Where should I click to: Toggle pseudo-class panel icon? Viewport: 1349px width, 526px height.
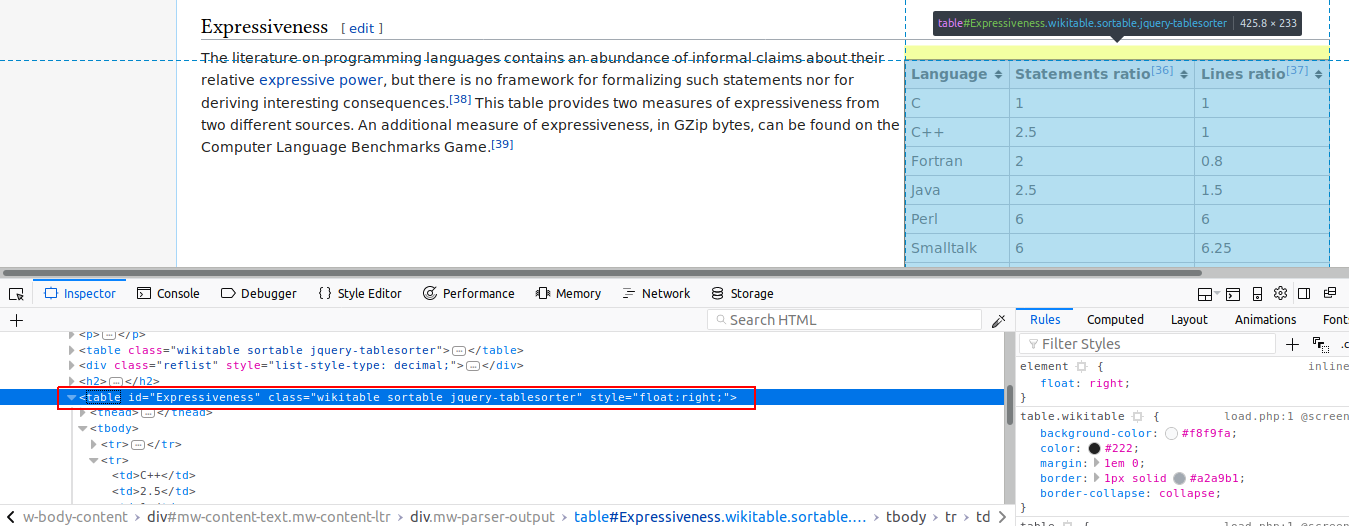(x=1320, y=344)
